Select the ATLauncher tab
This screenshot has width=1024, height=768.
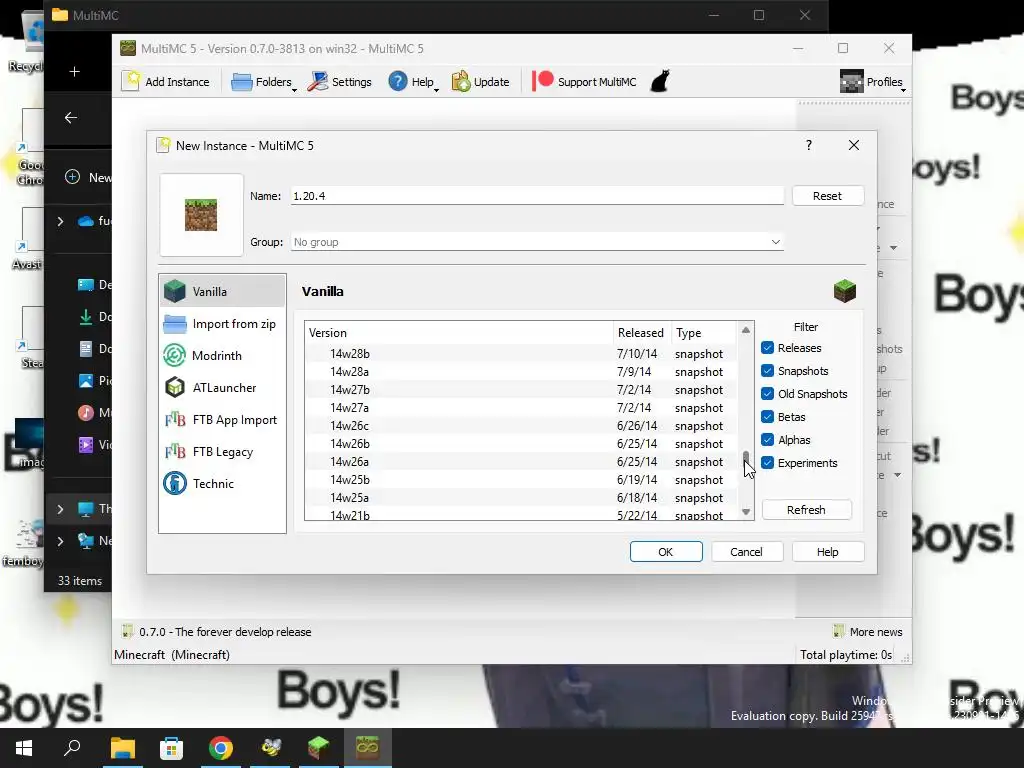(x=222, y=388)
